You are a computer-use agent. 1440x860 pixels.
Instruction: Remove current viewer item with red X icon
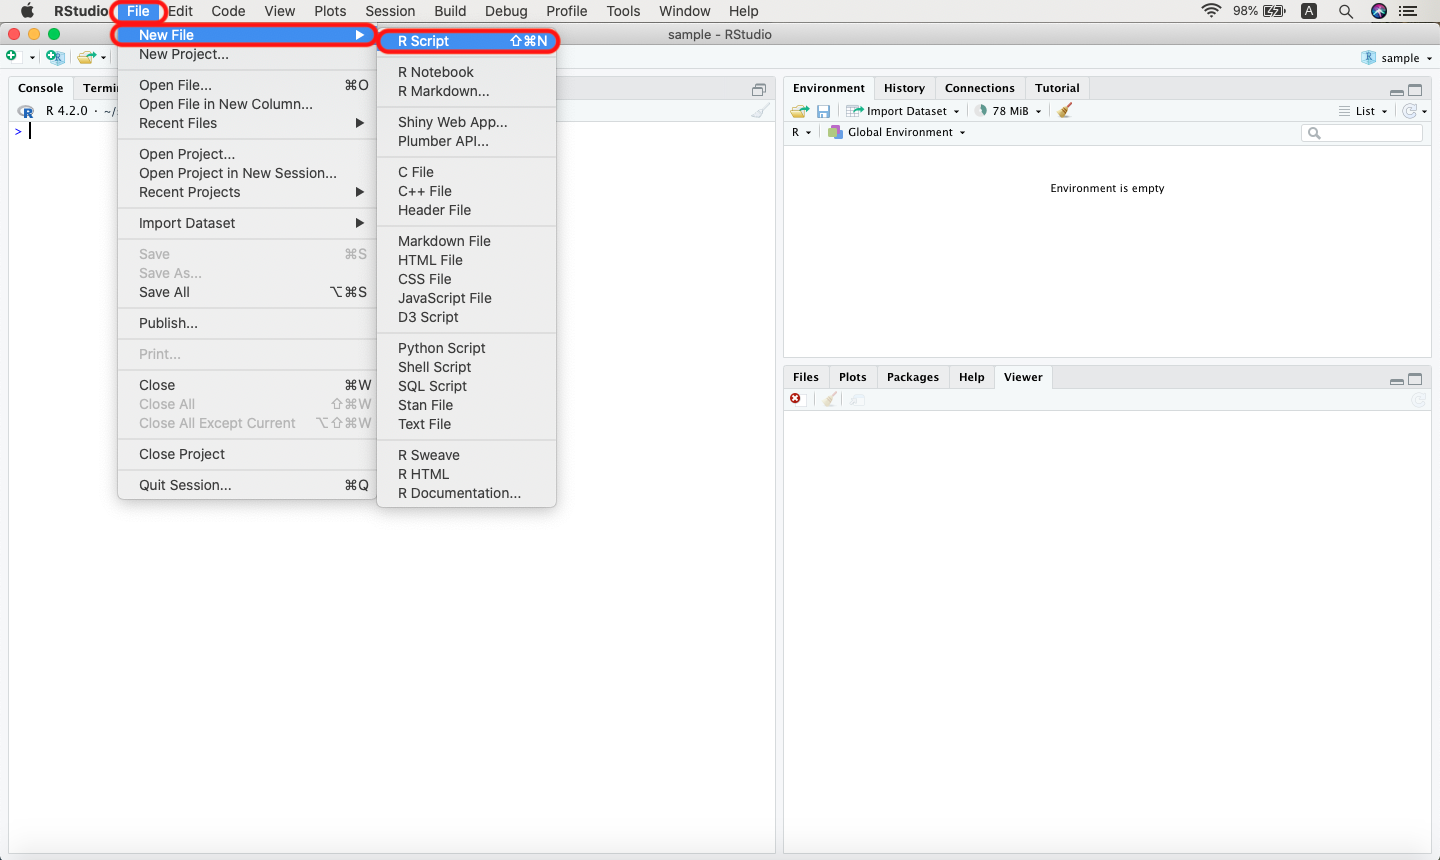point(796,399)
